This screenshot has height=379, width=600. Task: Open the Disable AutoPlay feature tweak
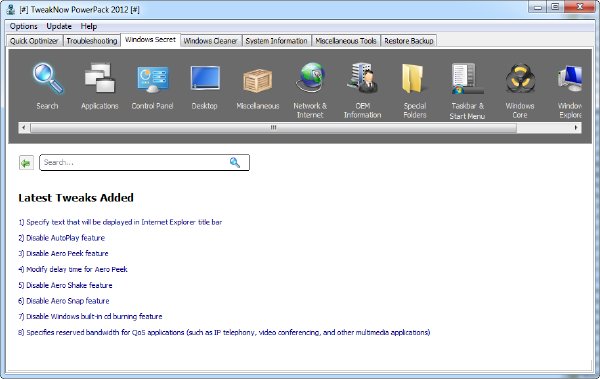pos(62,238)
